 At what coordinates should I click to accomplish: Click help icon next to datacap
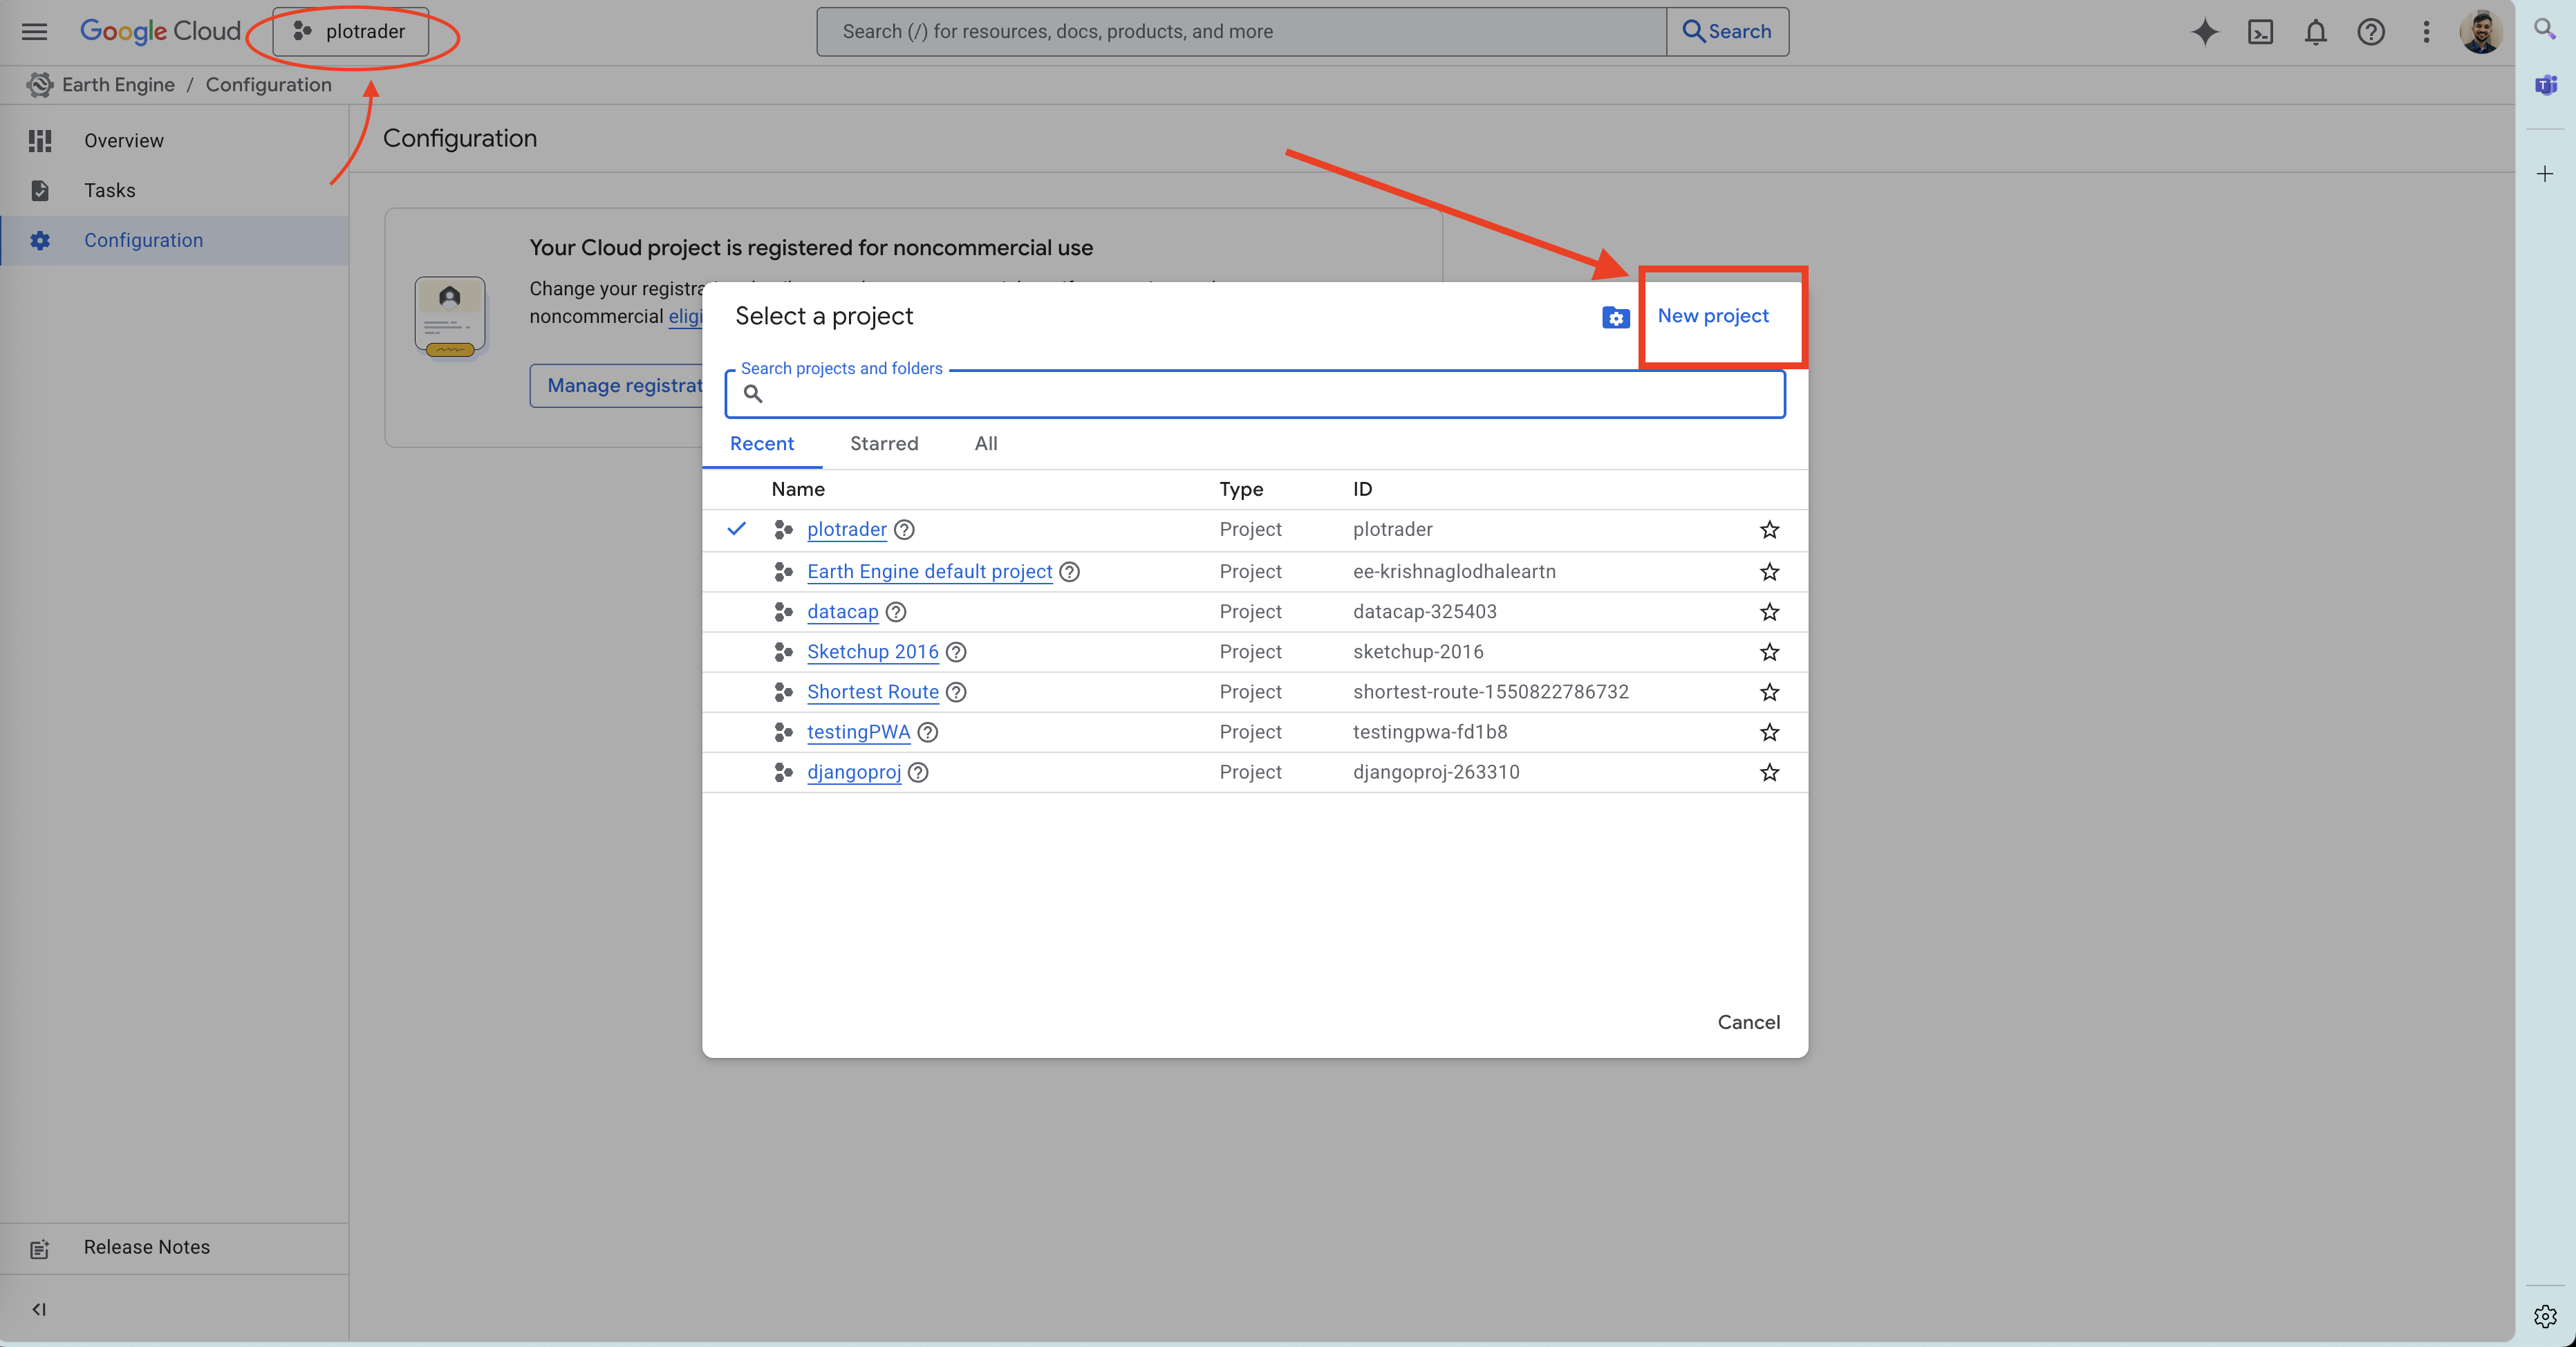coord(895,611)
